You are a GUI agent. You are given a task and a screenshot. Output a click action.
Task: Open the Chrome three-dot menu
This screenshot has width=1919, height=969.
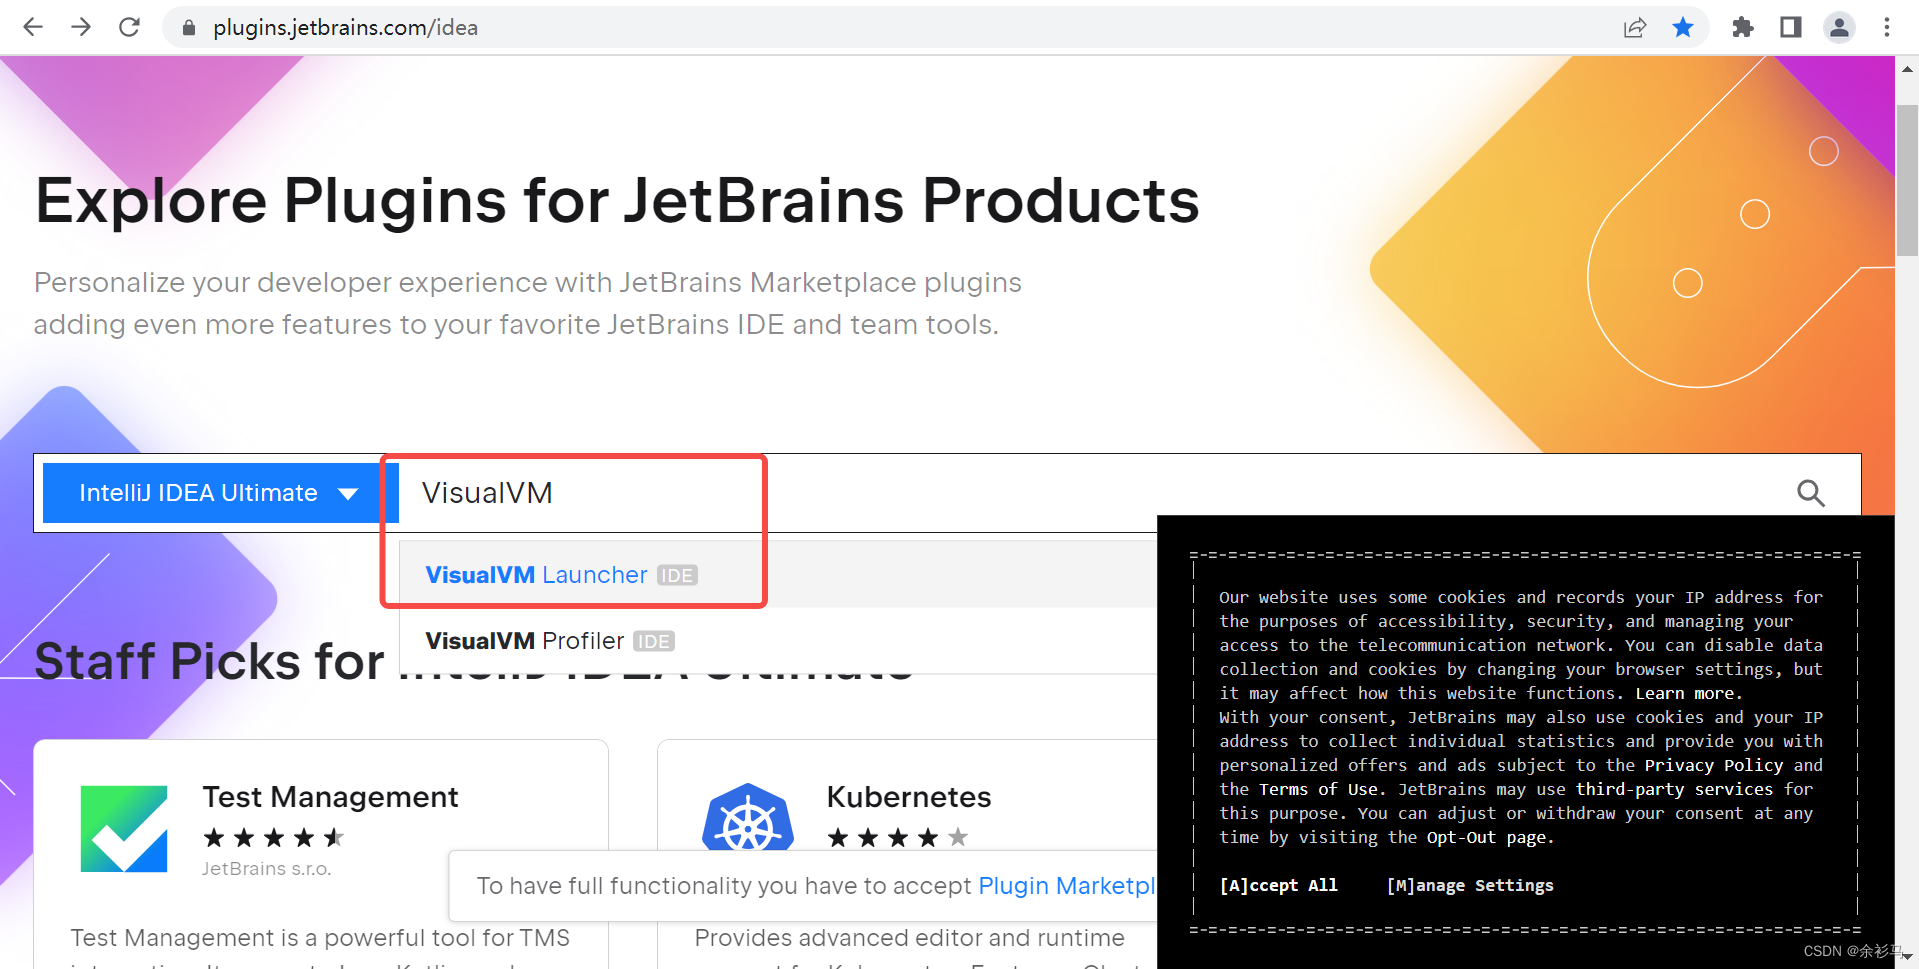[x=1888, y=27]
